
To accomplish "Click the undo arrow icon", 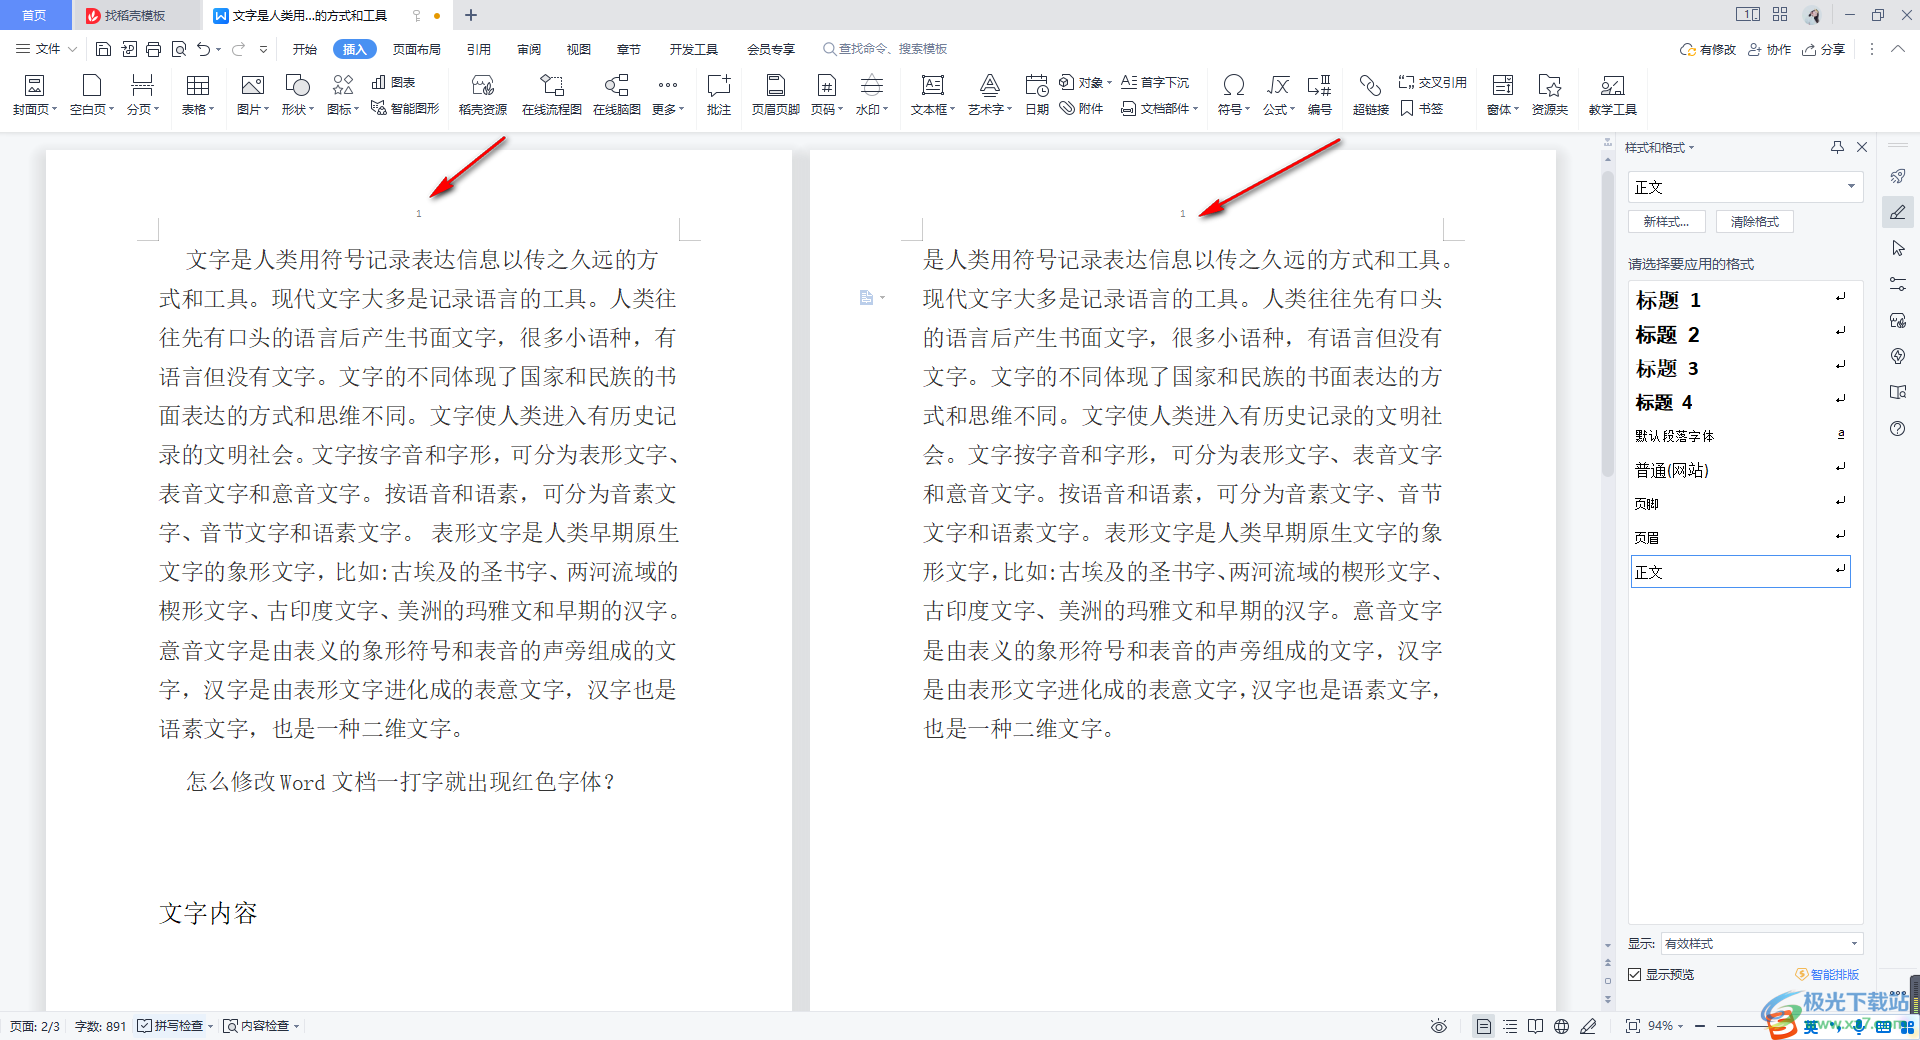I will tap(204, 49).
